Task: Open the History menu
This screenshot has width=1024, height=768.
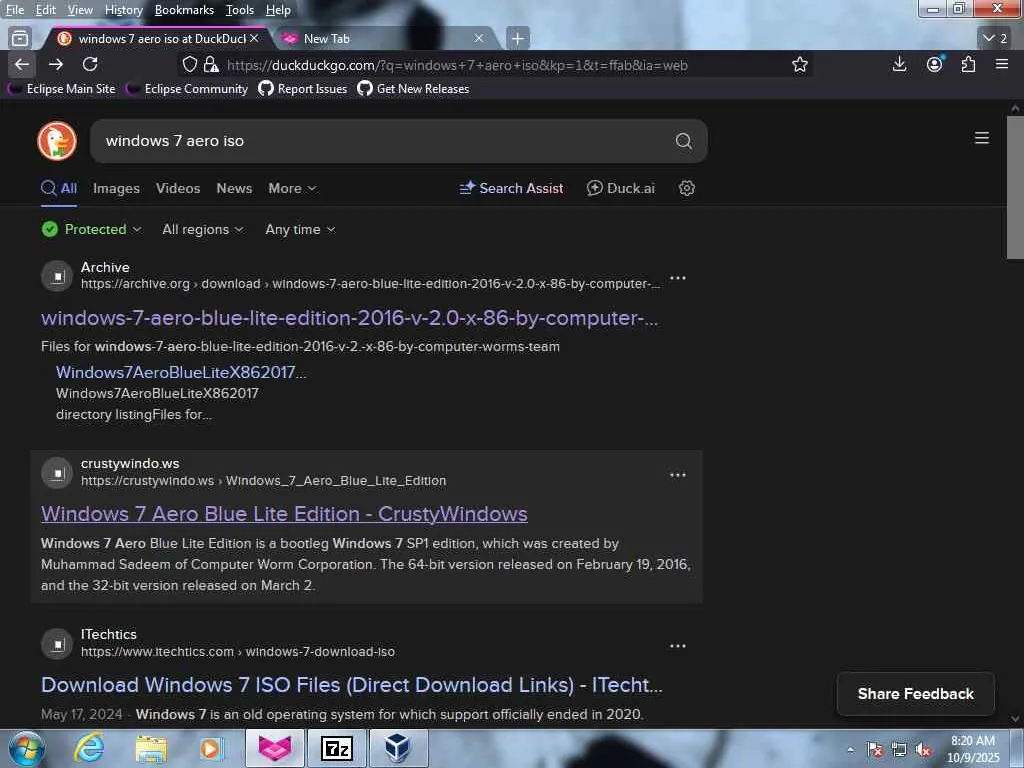Action: pos(123,10)
